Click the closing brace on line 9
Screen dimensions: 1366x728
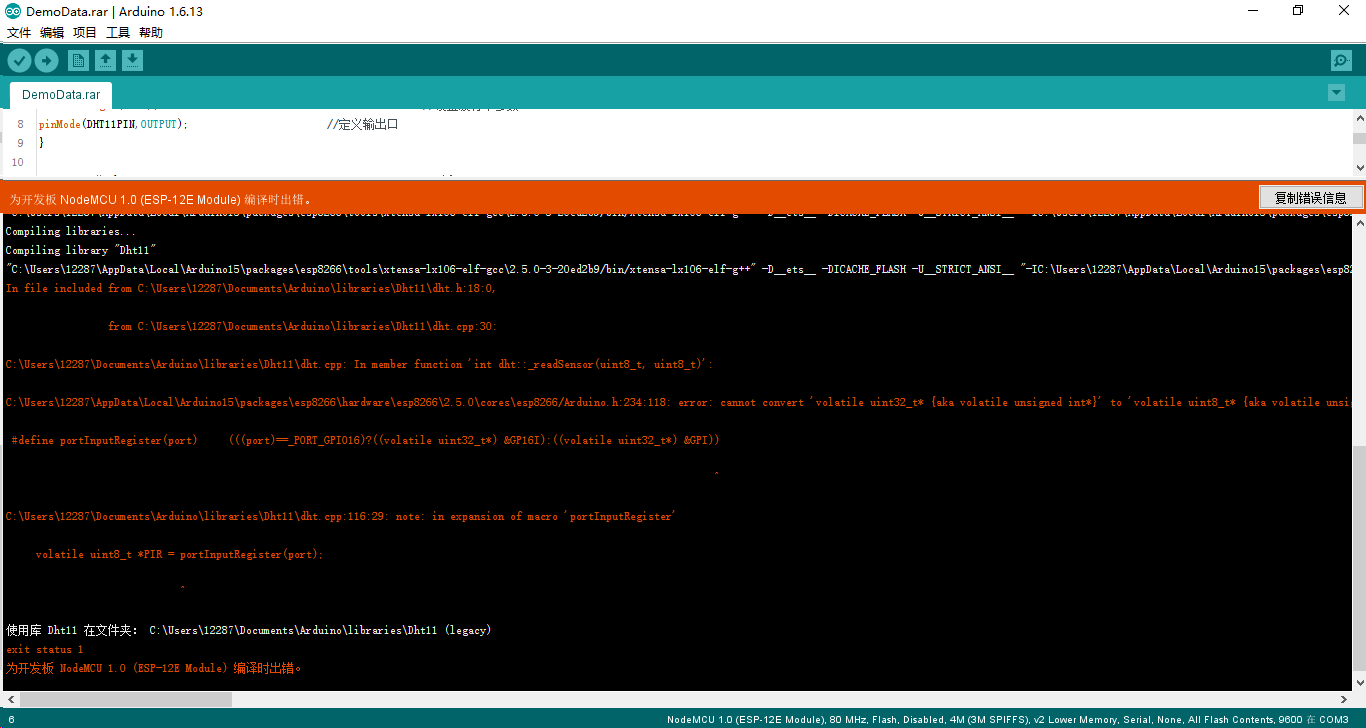(41, 143)
